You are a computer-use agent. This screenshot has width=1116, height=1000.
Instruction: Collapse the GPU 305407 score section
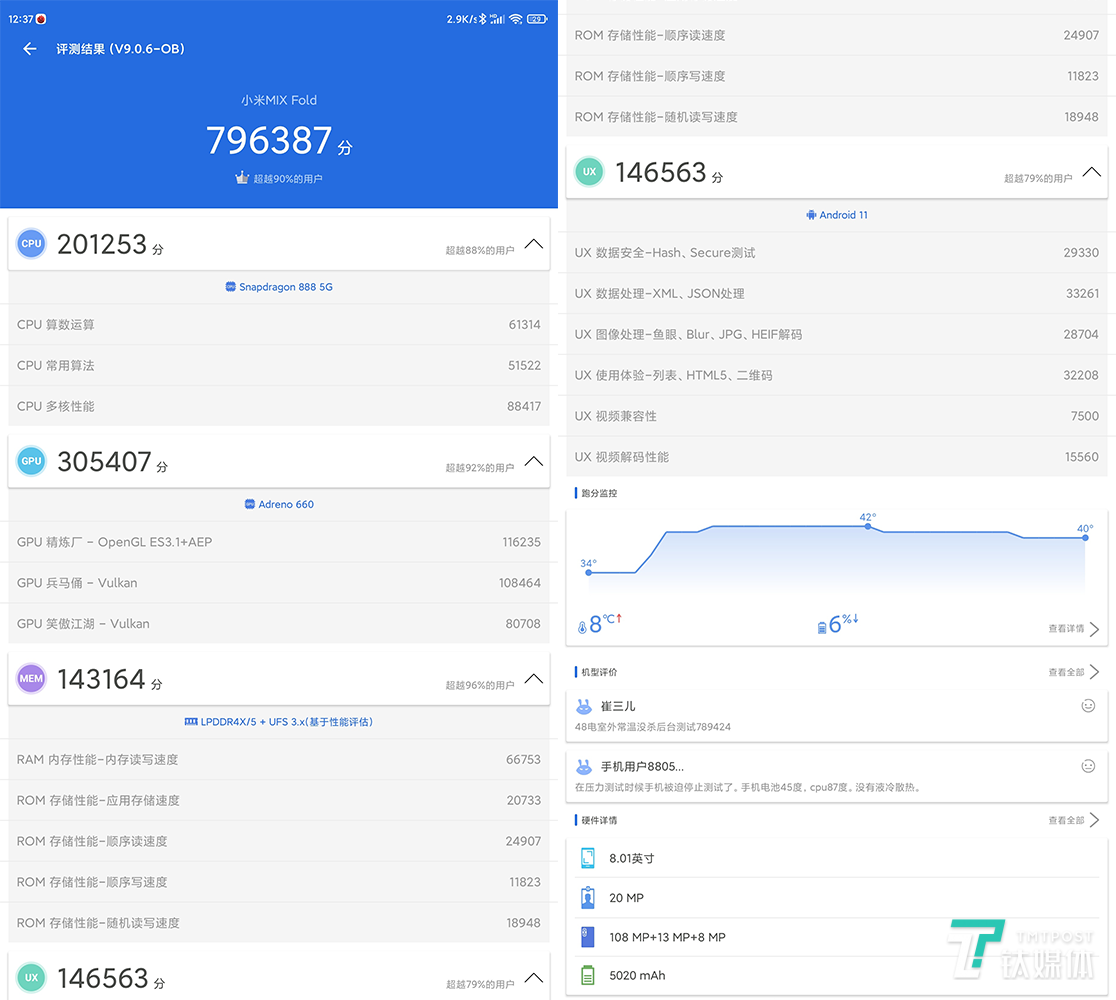point(534,461)
